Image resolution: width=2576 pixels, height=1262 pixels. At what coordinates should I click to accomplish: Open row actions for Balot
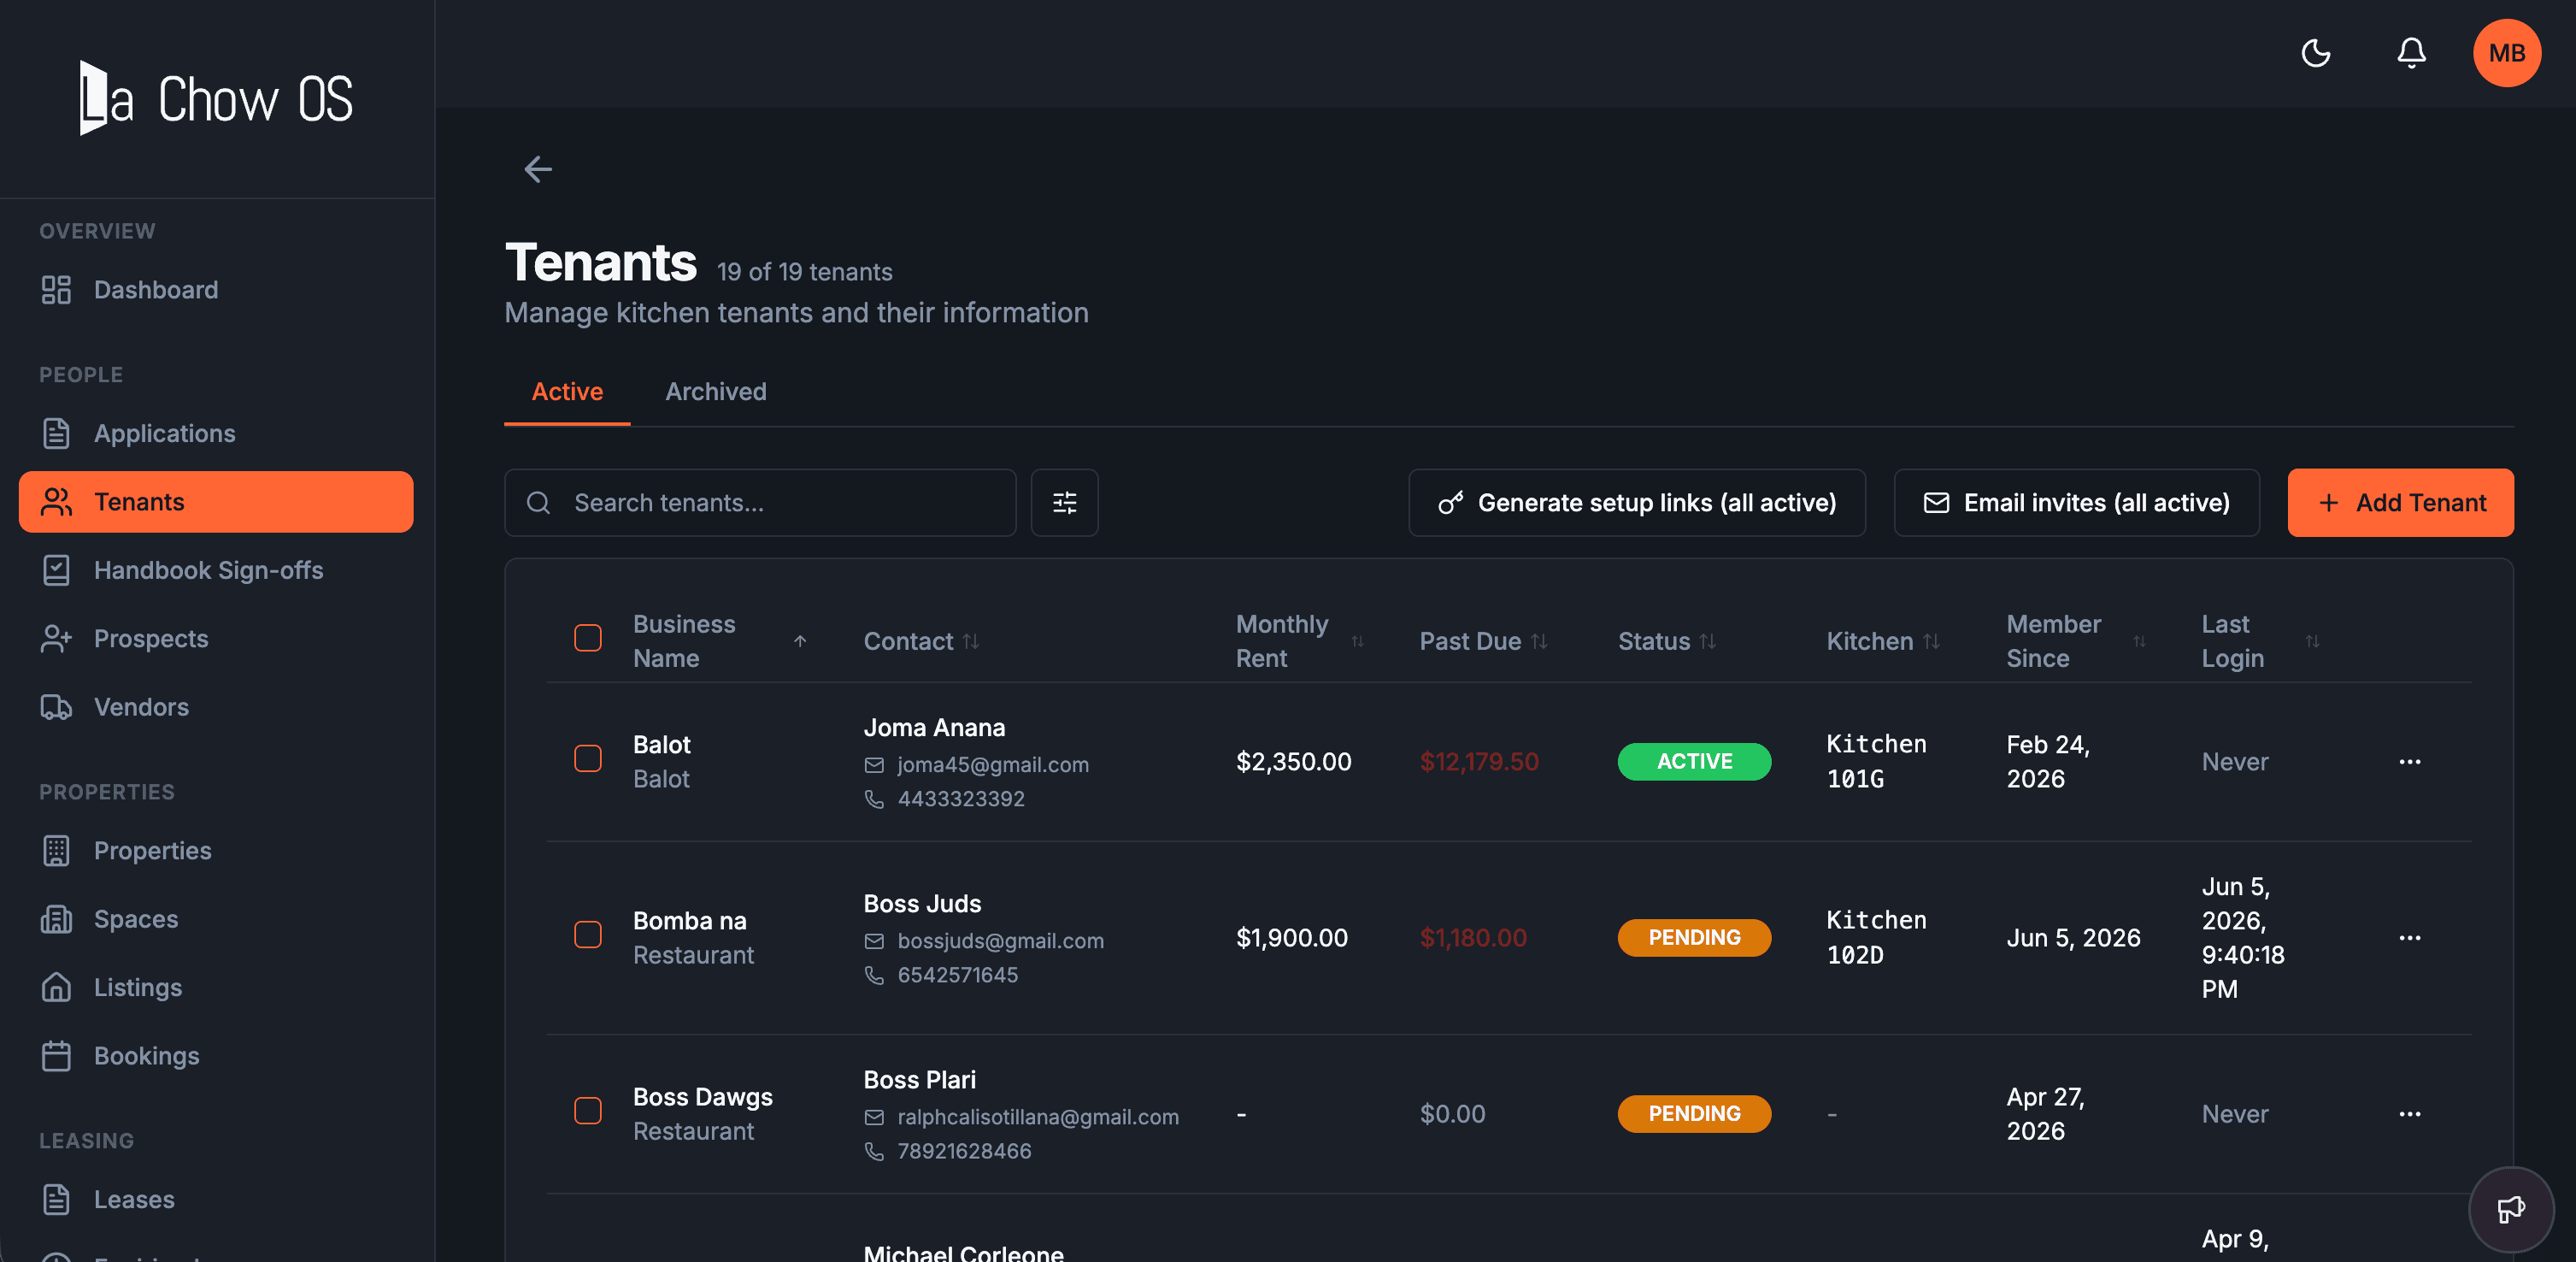click(x=2409, y=762)
